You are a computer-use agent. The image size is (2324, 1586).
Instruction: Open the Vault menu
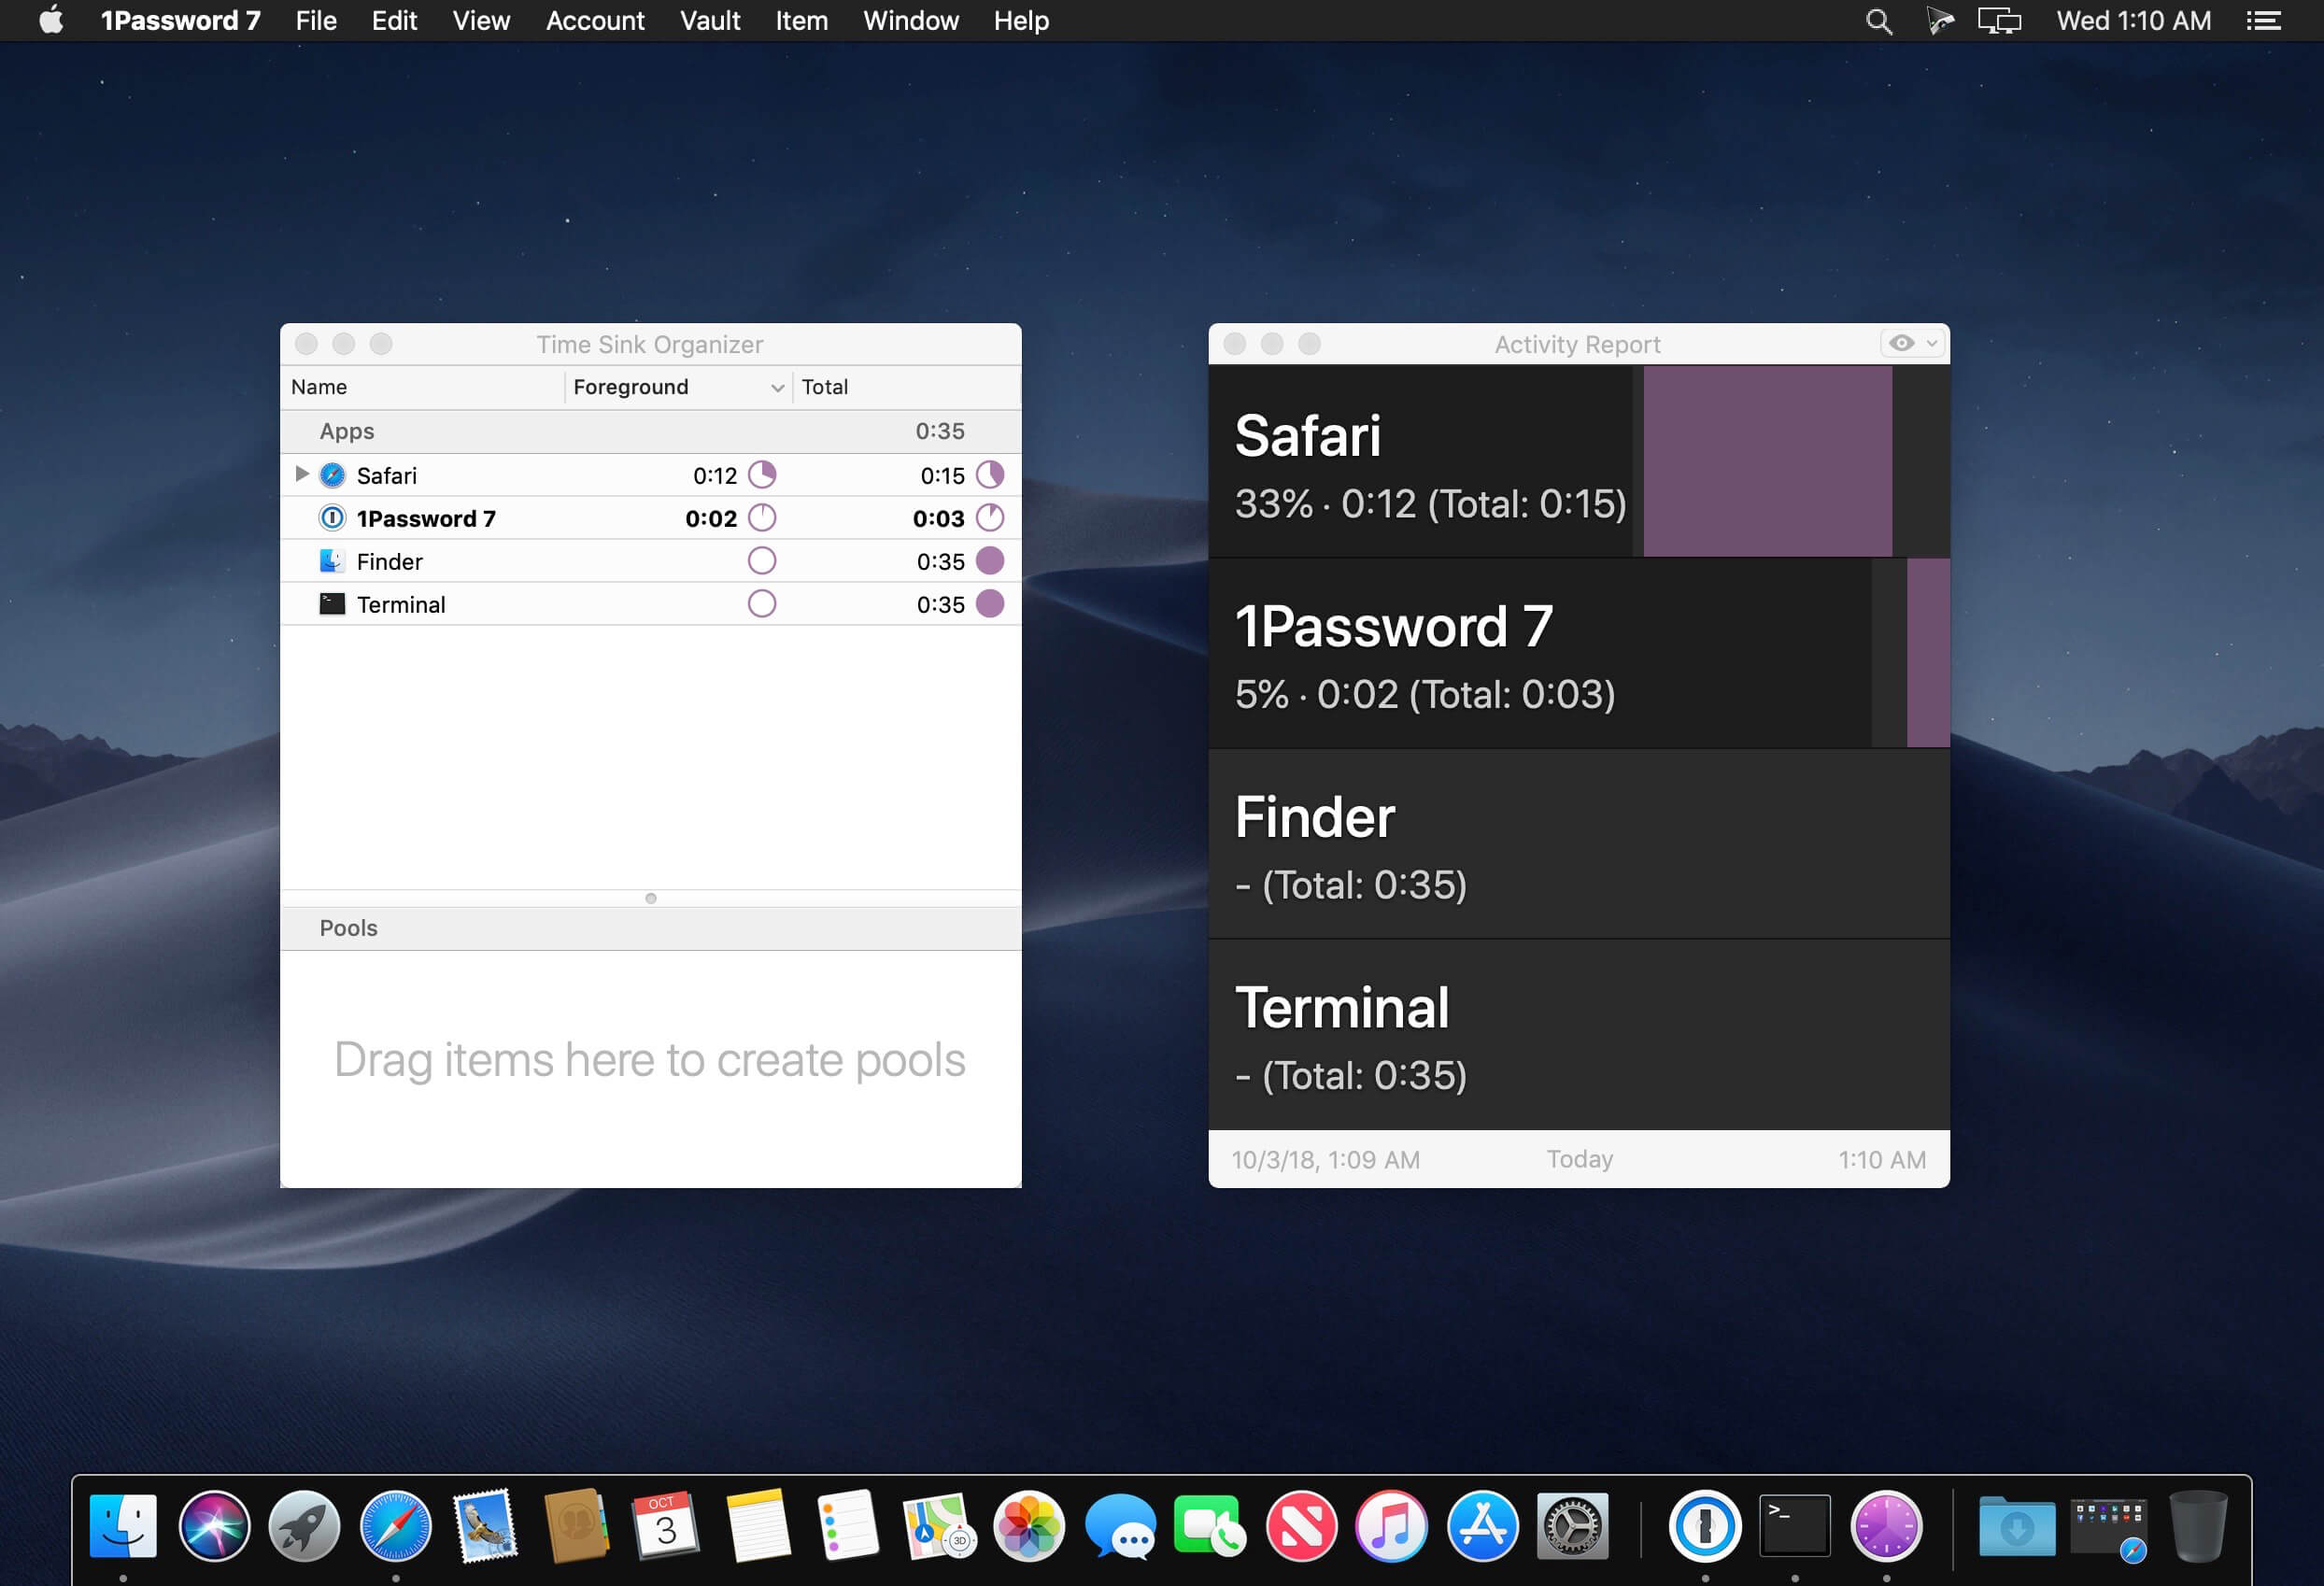pos(709,21)
